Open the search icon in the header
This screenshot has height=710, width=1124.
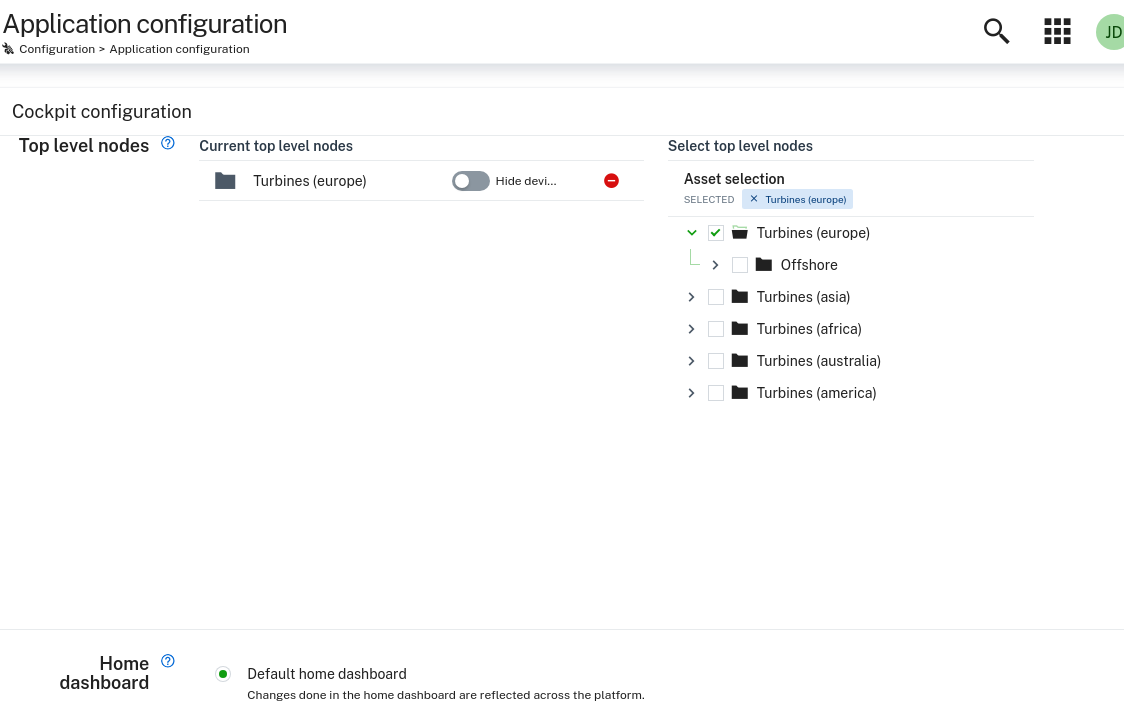(x=996, y=31)
